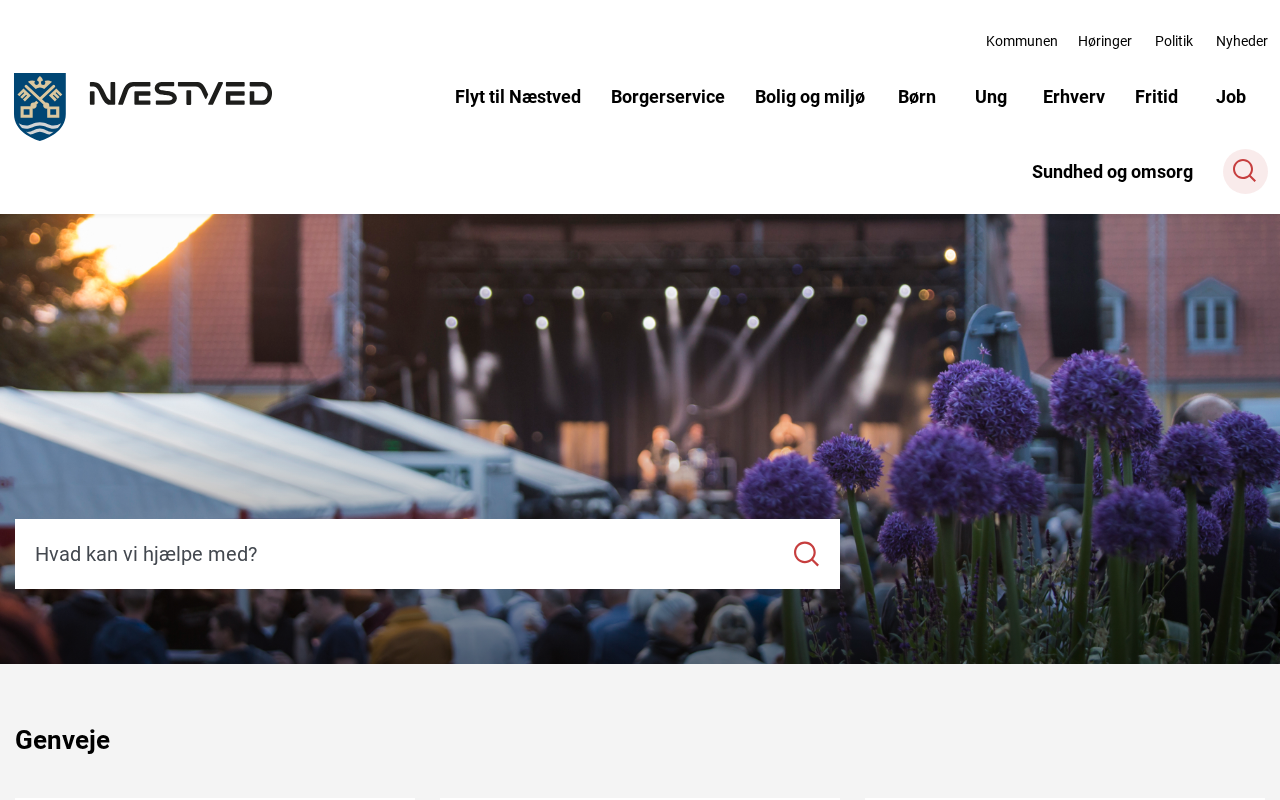Open the Ung menu item
This screenshot has width=1280, height=800.
coord(991,97)
